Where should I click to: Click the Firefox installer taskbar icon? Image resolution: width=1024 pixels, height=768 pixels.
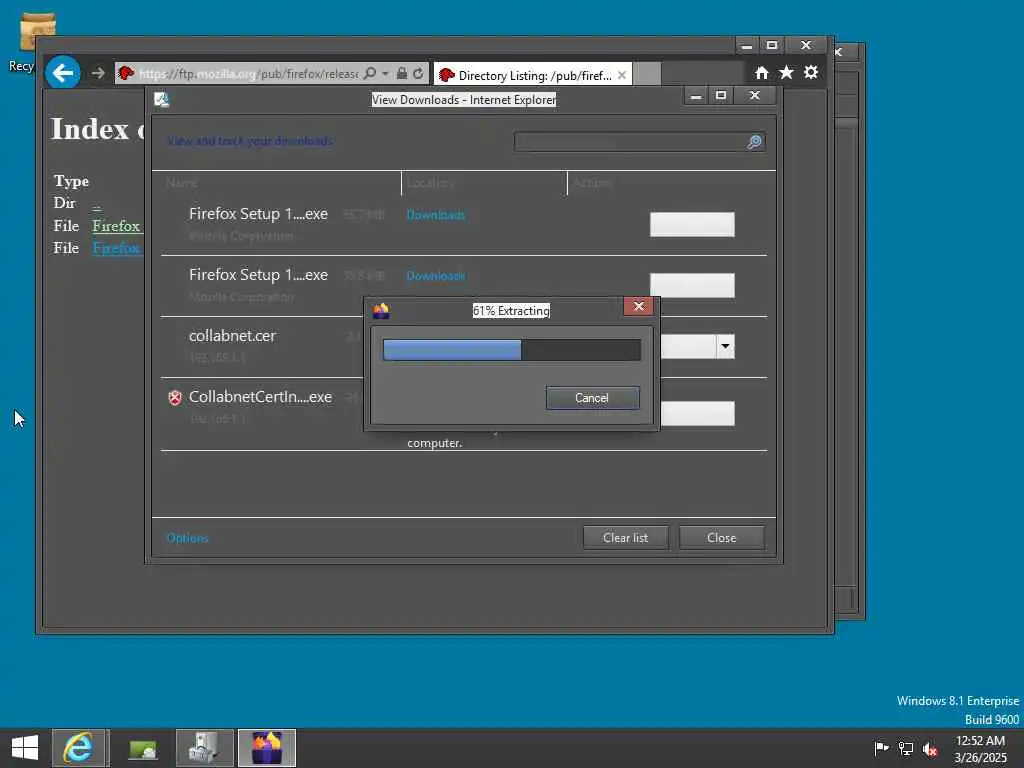tap(266, 748)
